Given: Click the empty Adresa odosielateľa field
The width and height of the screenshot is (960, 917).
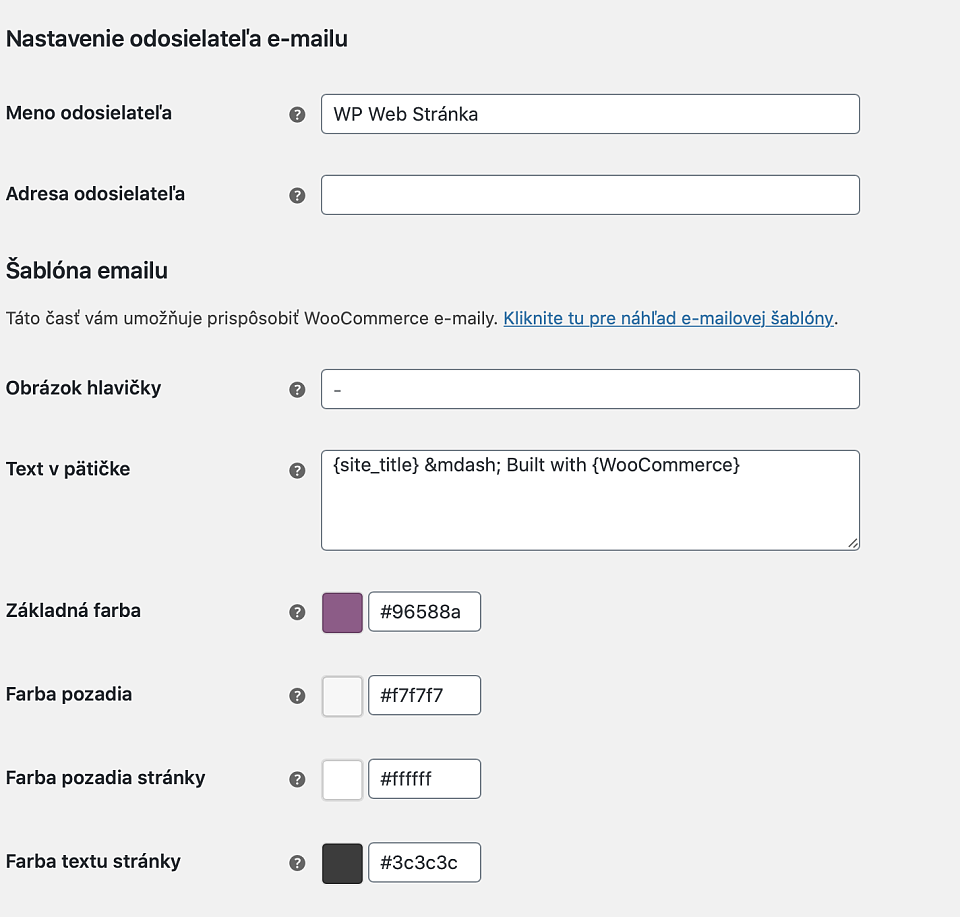Looking at the screenshot, I should [590, 195].
